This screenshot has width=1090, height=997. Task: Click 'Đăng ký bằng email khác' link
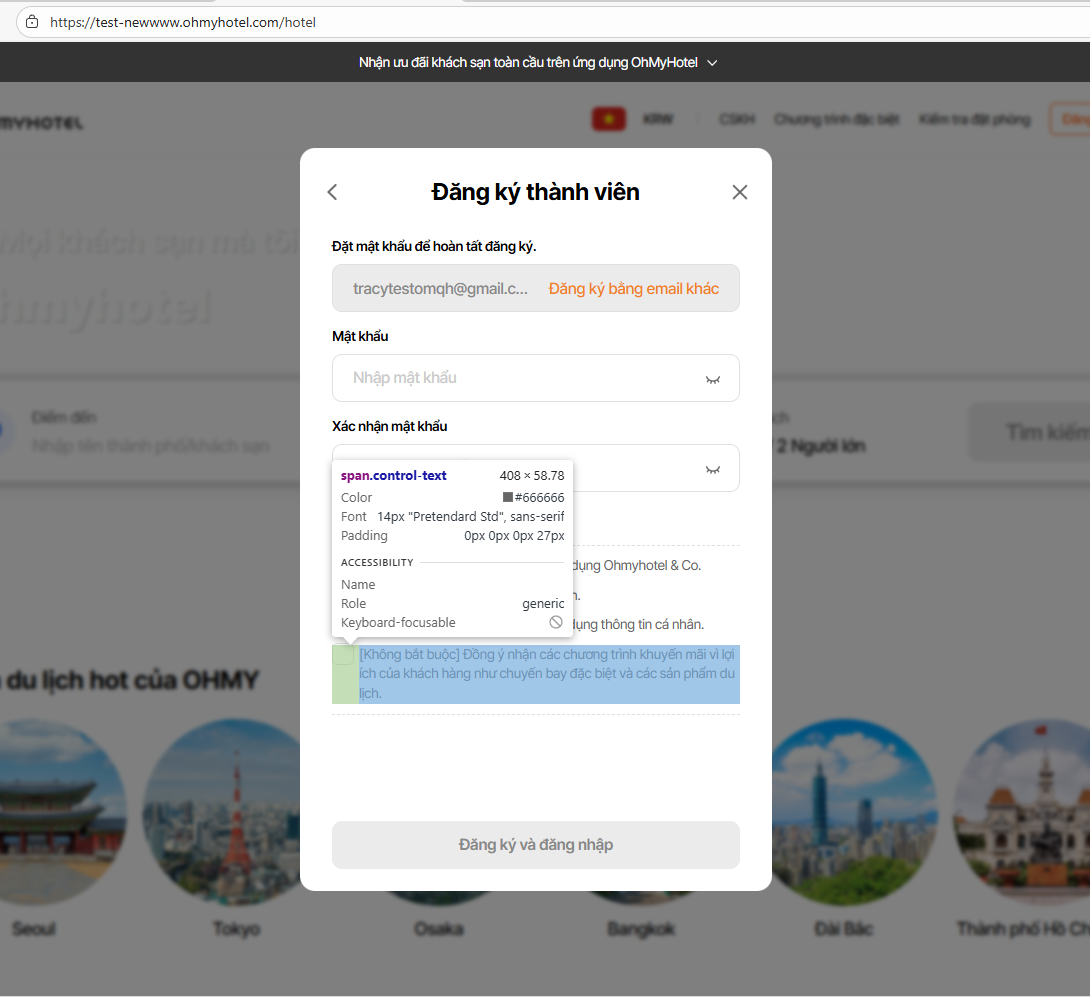point(633,289)
